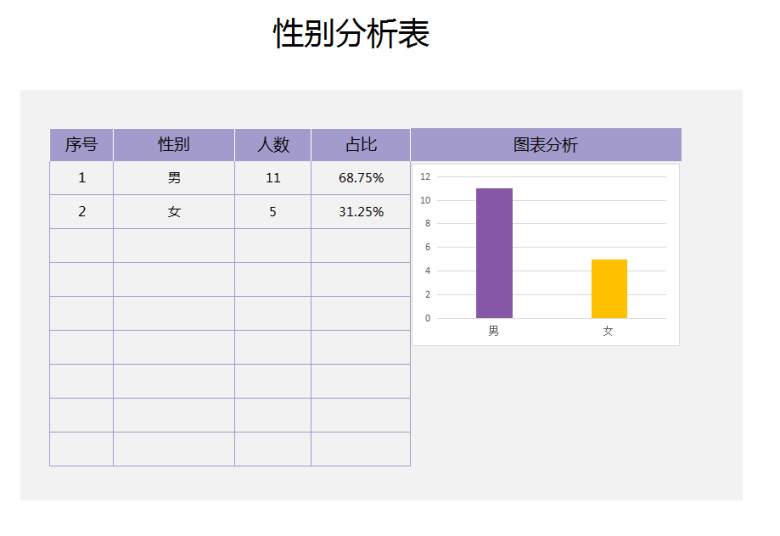The width and height of the screenshot is (780, 536).
Task: Click the 12 value on chart axis
Action: (x=425, y=177)
